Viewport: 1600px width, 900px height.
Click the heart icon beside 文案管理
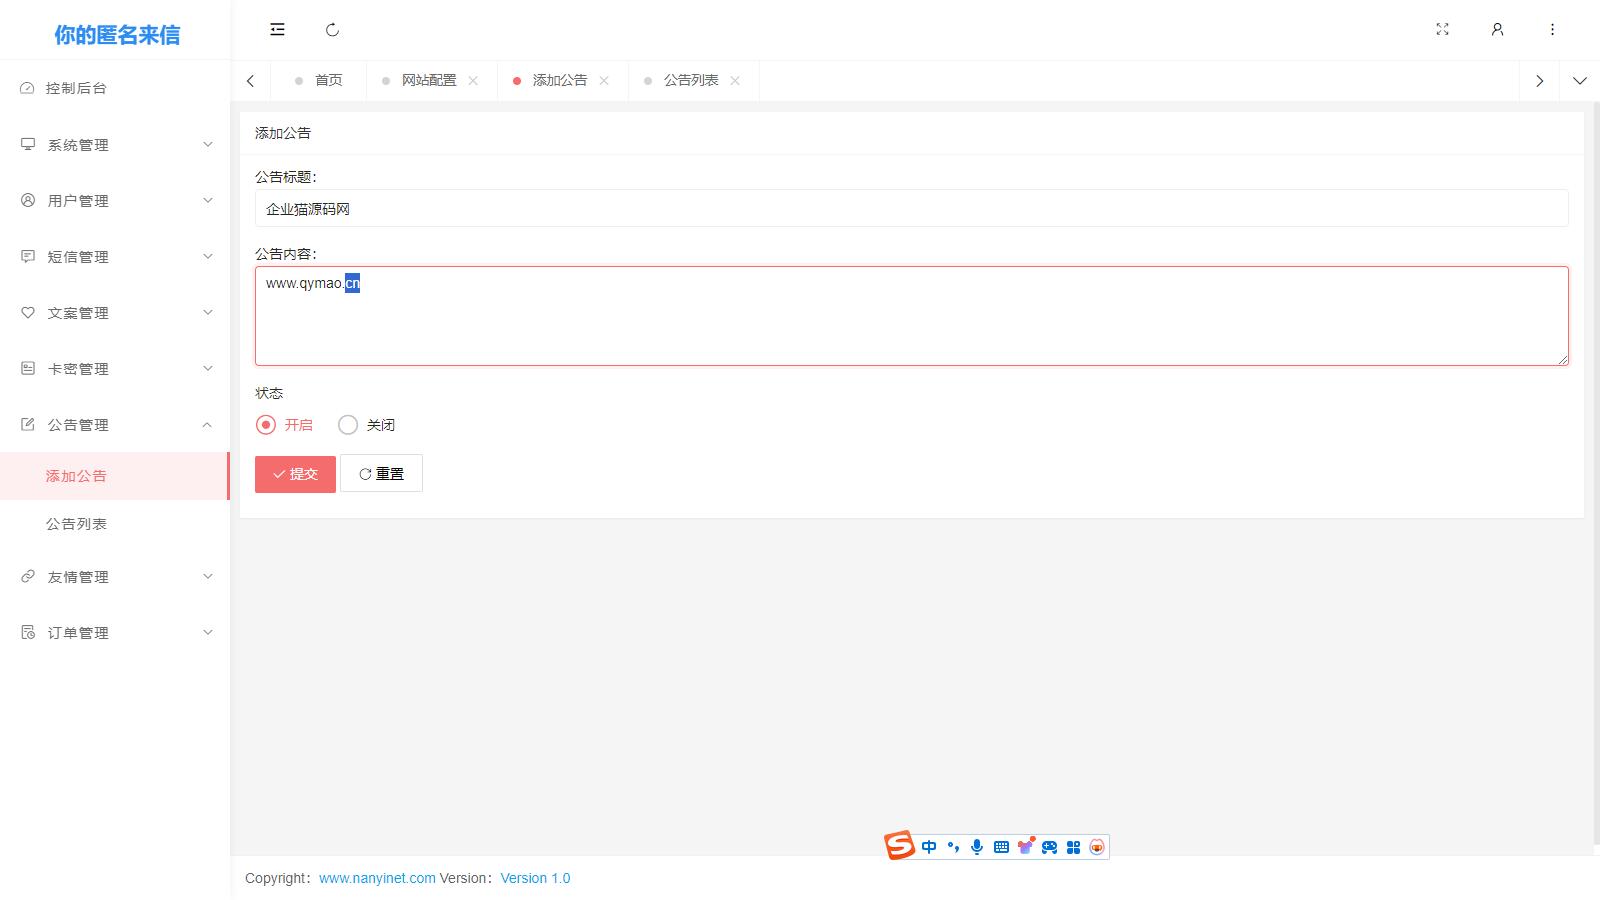point(28,312)
